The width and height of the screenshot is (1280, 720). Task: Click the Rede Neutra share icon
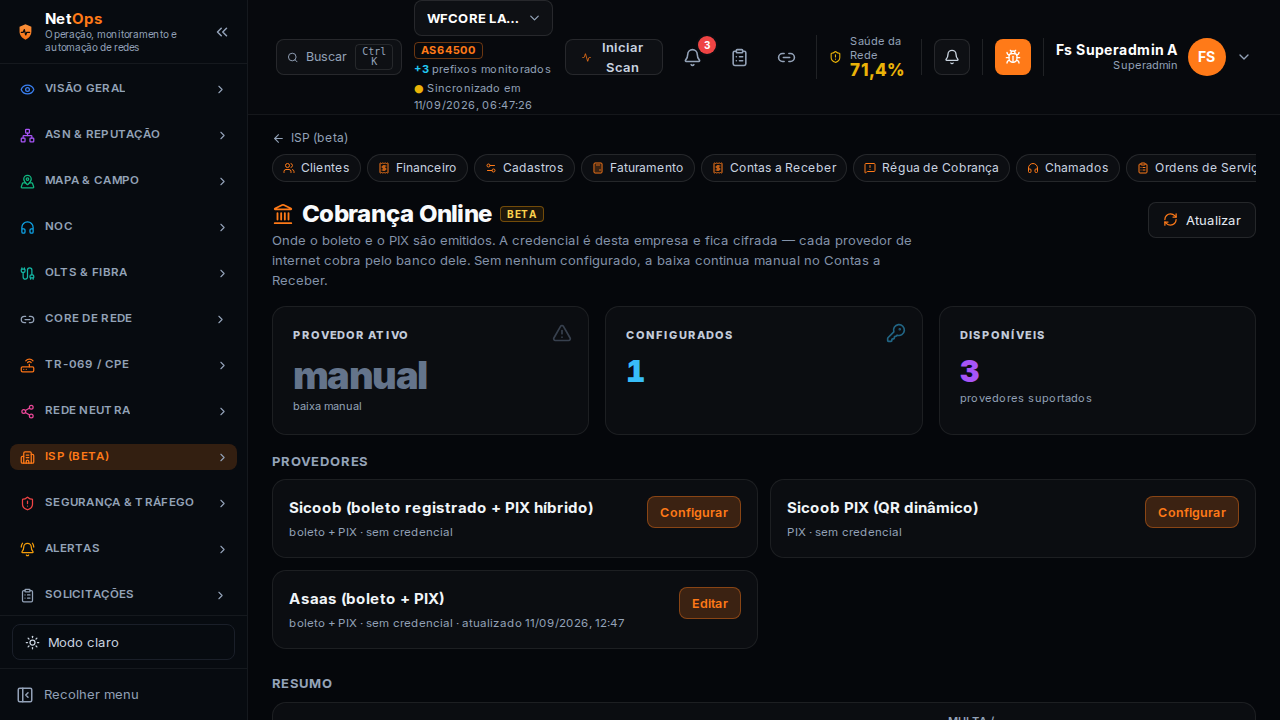tap(28, 411)
